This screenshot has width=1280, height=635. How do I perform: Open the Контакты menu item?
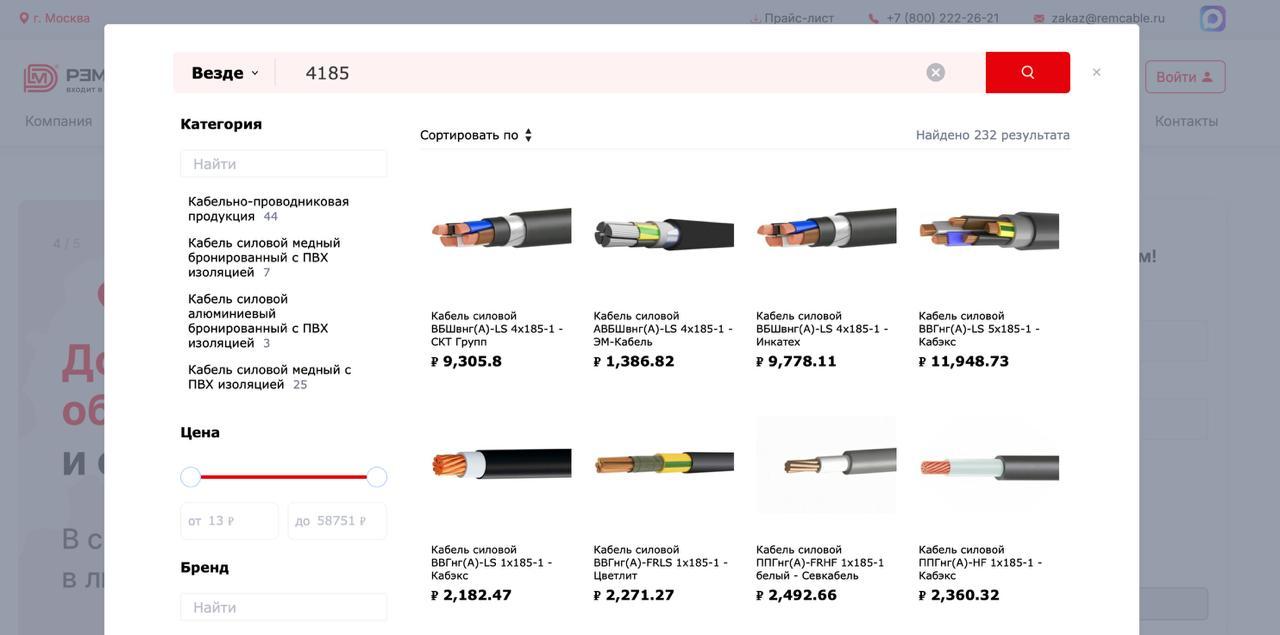[1186, 121]
